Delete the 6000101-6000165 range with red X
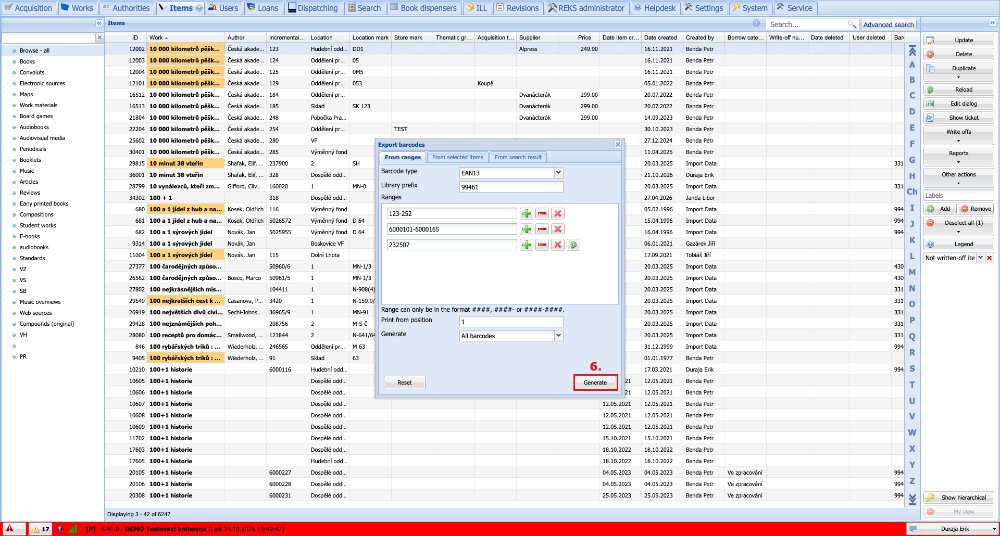 (x=557, y=229)
